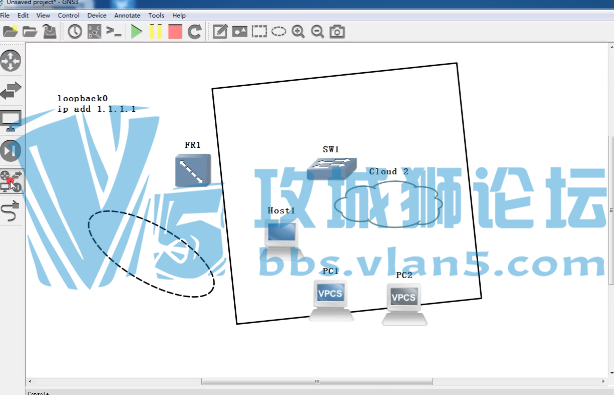Select the Add a link cable tool
The image size is (614, 395).
(x=11, y=211)
